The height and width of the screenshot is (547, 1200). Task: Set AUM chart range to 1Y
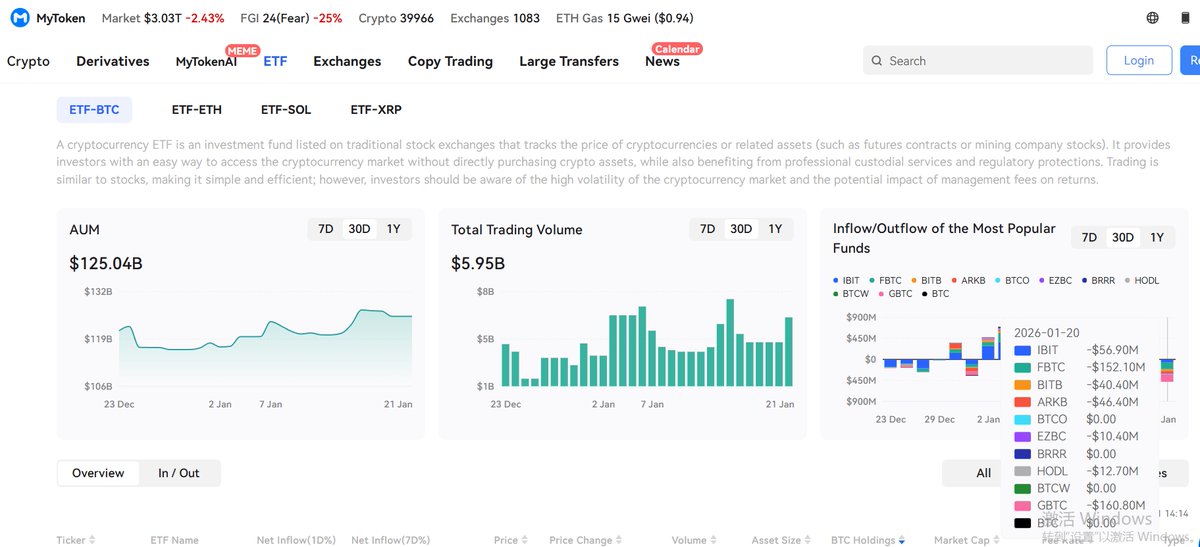(x=393, y=229)
